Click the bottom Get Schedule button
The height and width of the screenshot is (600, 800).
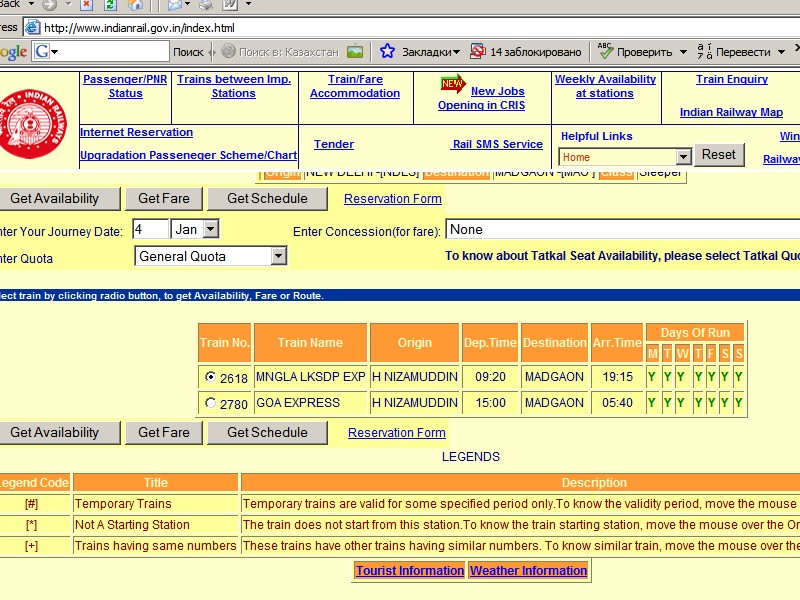[x=267, y=433]
